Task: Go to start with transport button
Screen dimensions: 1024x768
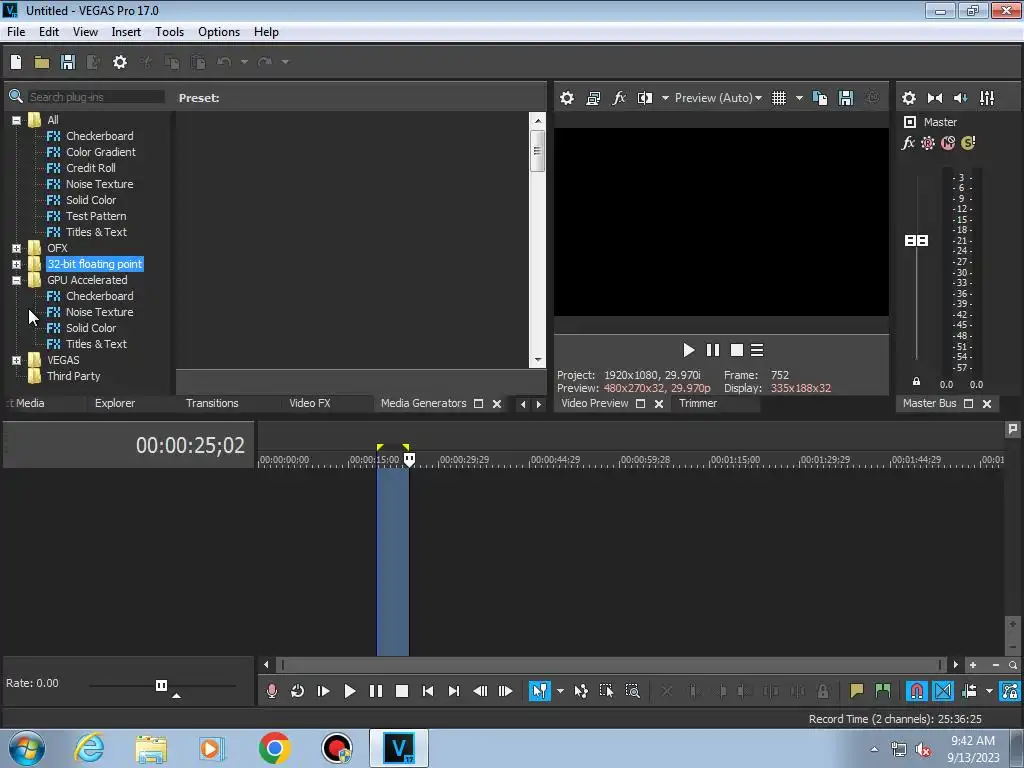Action: pyautogui.click(x=428, y=691)
